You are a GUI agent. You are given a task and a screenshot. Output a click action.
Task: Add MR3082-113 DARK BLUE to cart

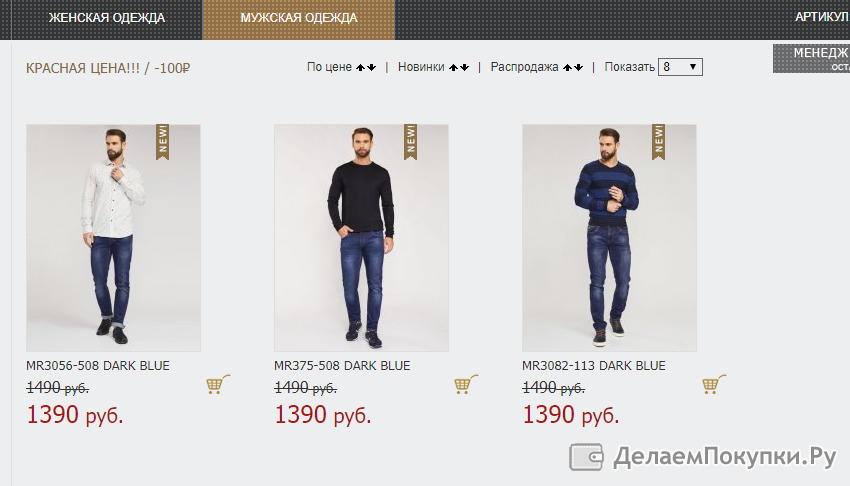[714, 384]
